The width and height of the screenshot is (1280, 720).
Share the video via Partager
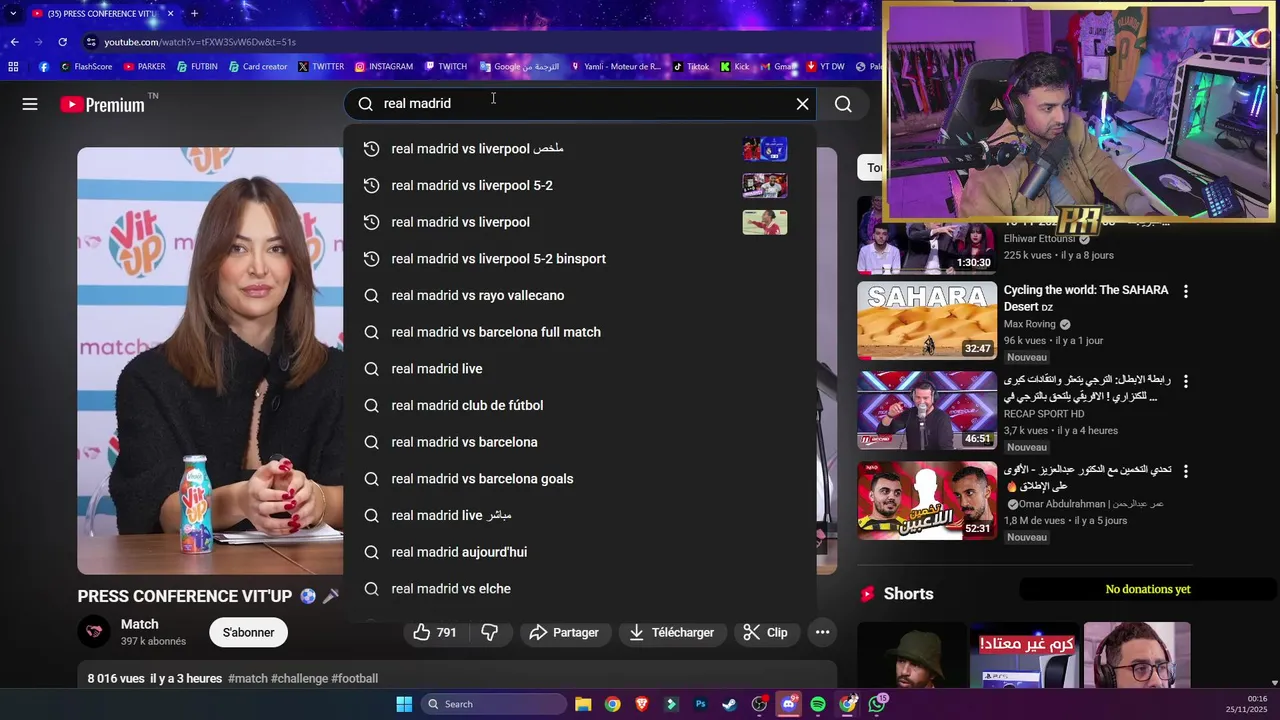click(564, 633)
